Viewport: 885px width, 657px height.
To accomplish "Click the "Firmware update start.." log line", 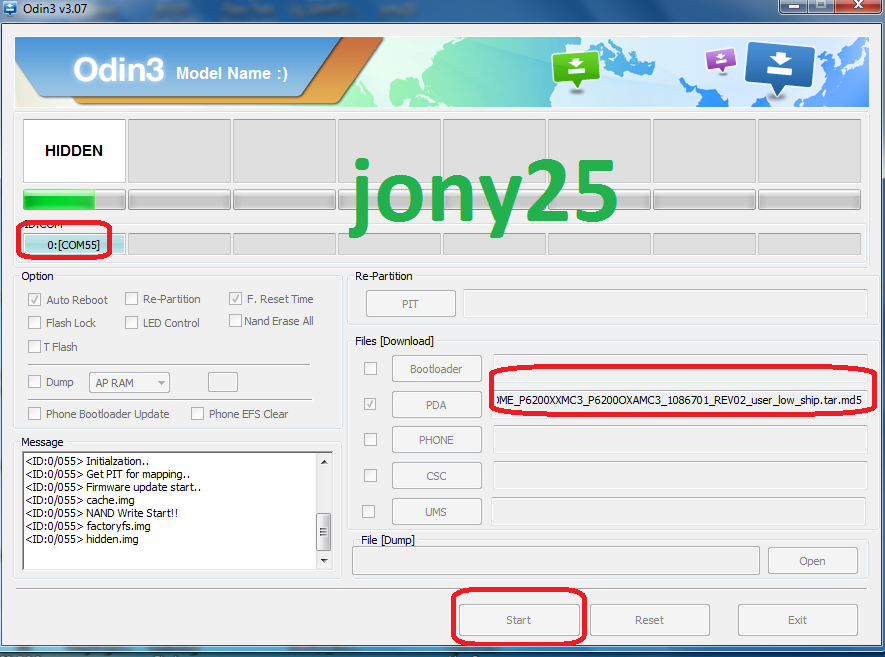I will tap(113, 487).
